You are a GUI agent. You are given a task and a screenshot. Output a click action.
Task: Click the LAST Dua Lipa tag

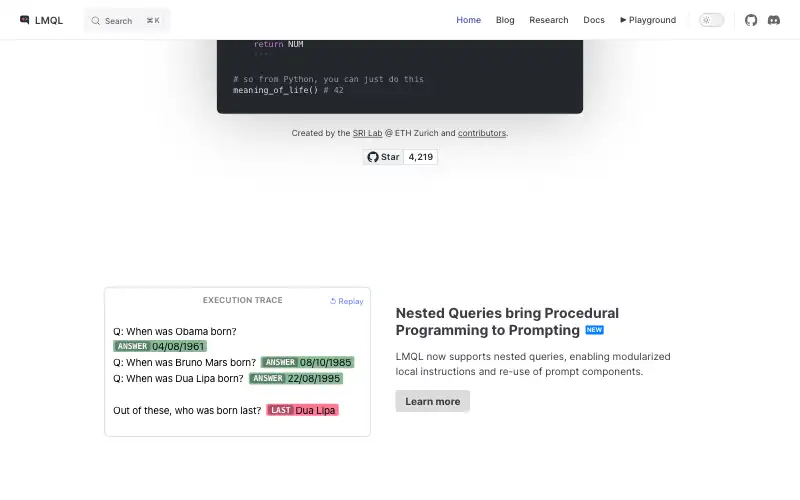[x=302, y=410]
